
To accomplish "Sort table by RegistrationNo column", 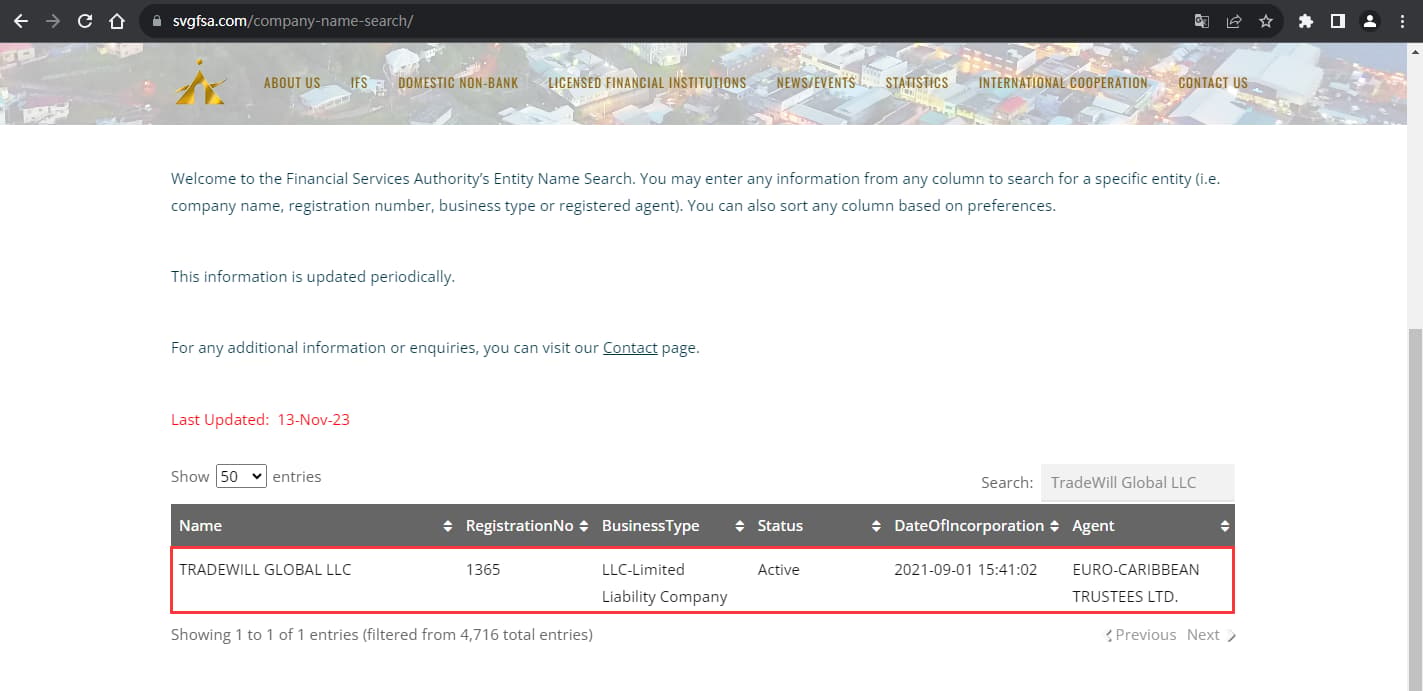I will (x=526, y=525).
